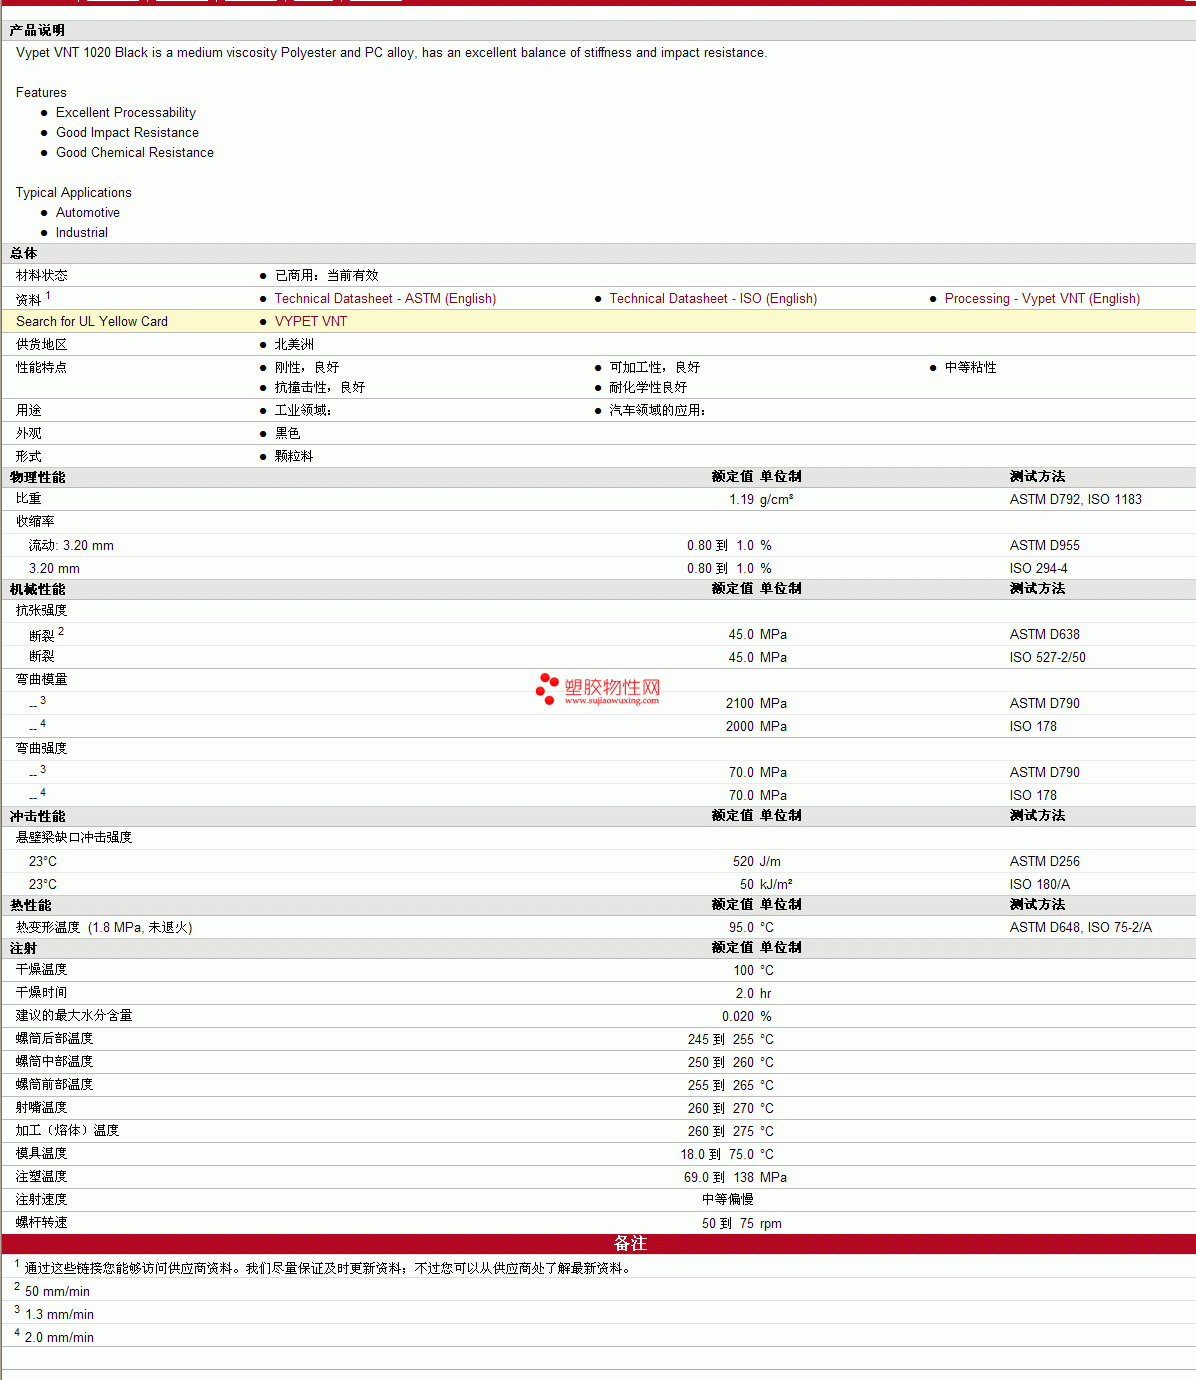Follow the VYPET VNT UL Yellow Card link
Screen dimensions: 1196x1380
311,321
